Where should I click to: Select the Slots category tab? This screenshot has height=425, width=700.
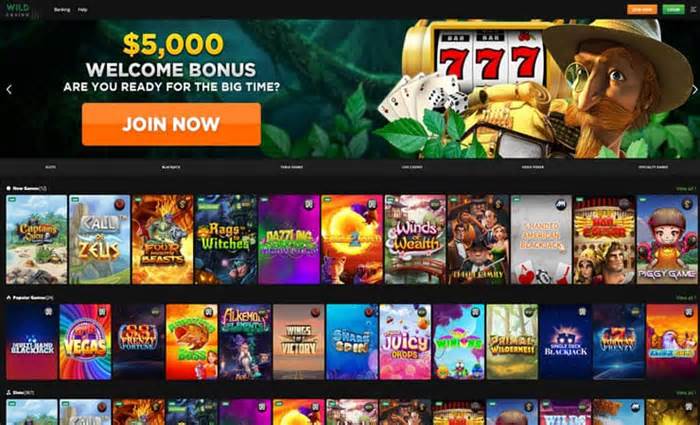[50, 167]
